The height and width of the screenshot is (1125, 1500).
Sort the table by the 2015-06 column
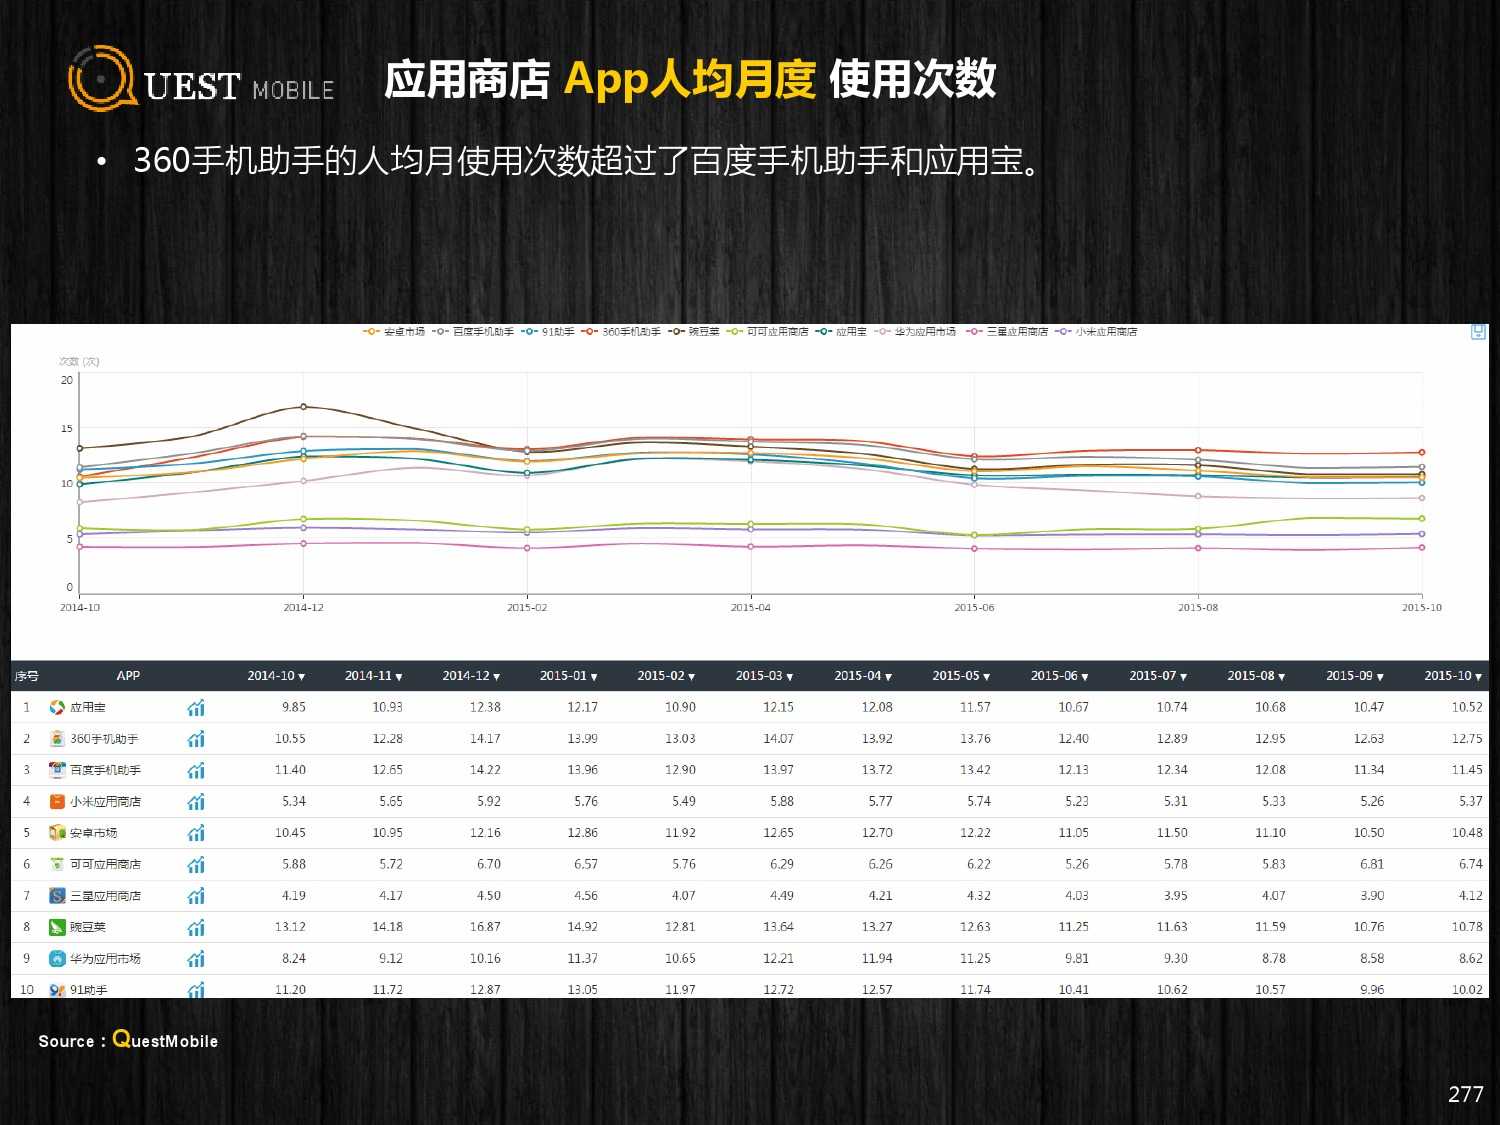[x=1060, y=676]
